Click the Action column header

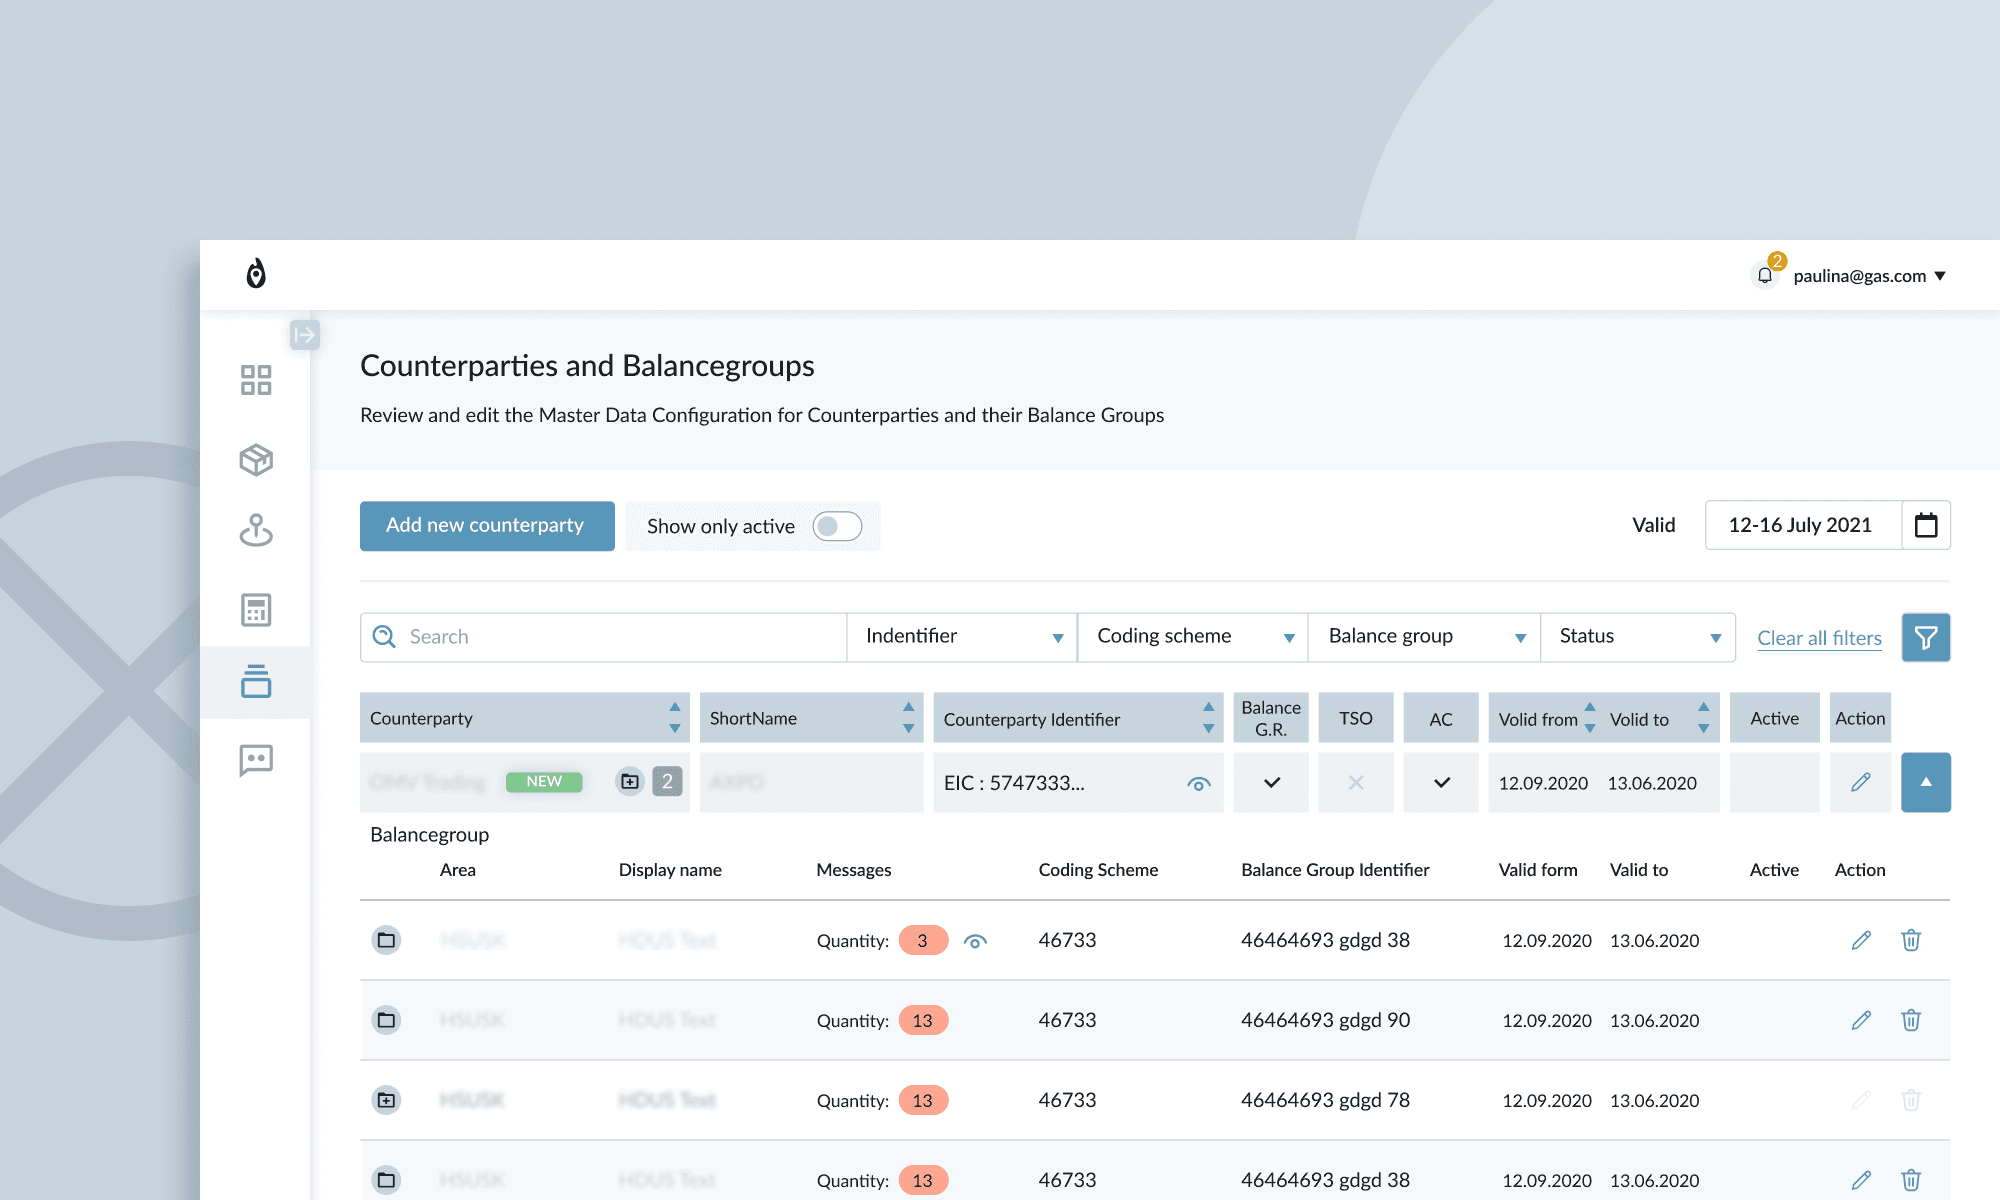pos(1860,718)
